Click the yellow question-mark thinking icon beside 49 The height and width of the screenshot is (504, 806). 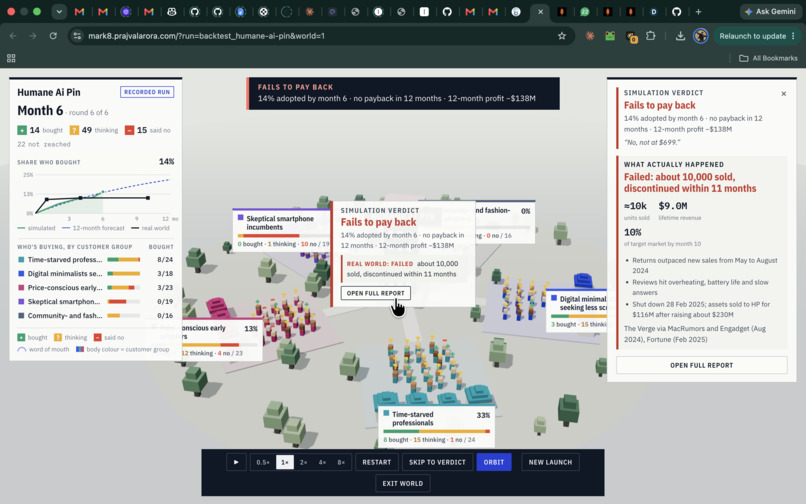point(74,130)
